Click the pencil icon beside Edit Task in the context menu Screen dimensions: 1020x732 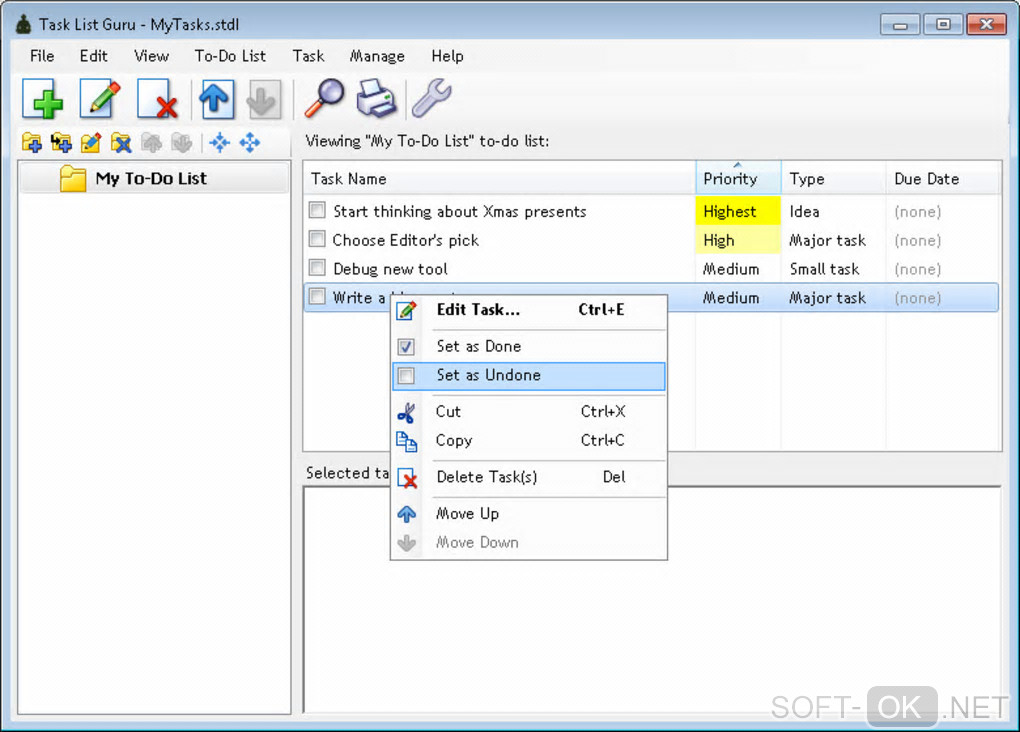[407, 310]
